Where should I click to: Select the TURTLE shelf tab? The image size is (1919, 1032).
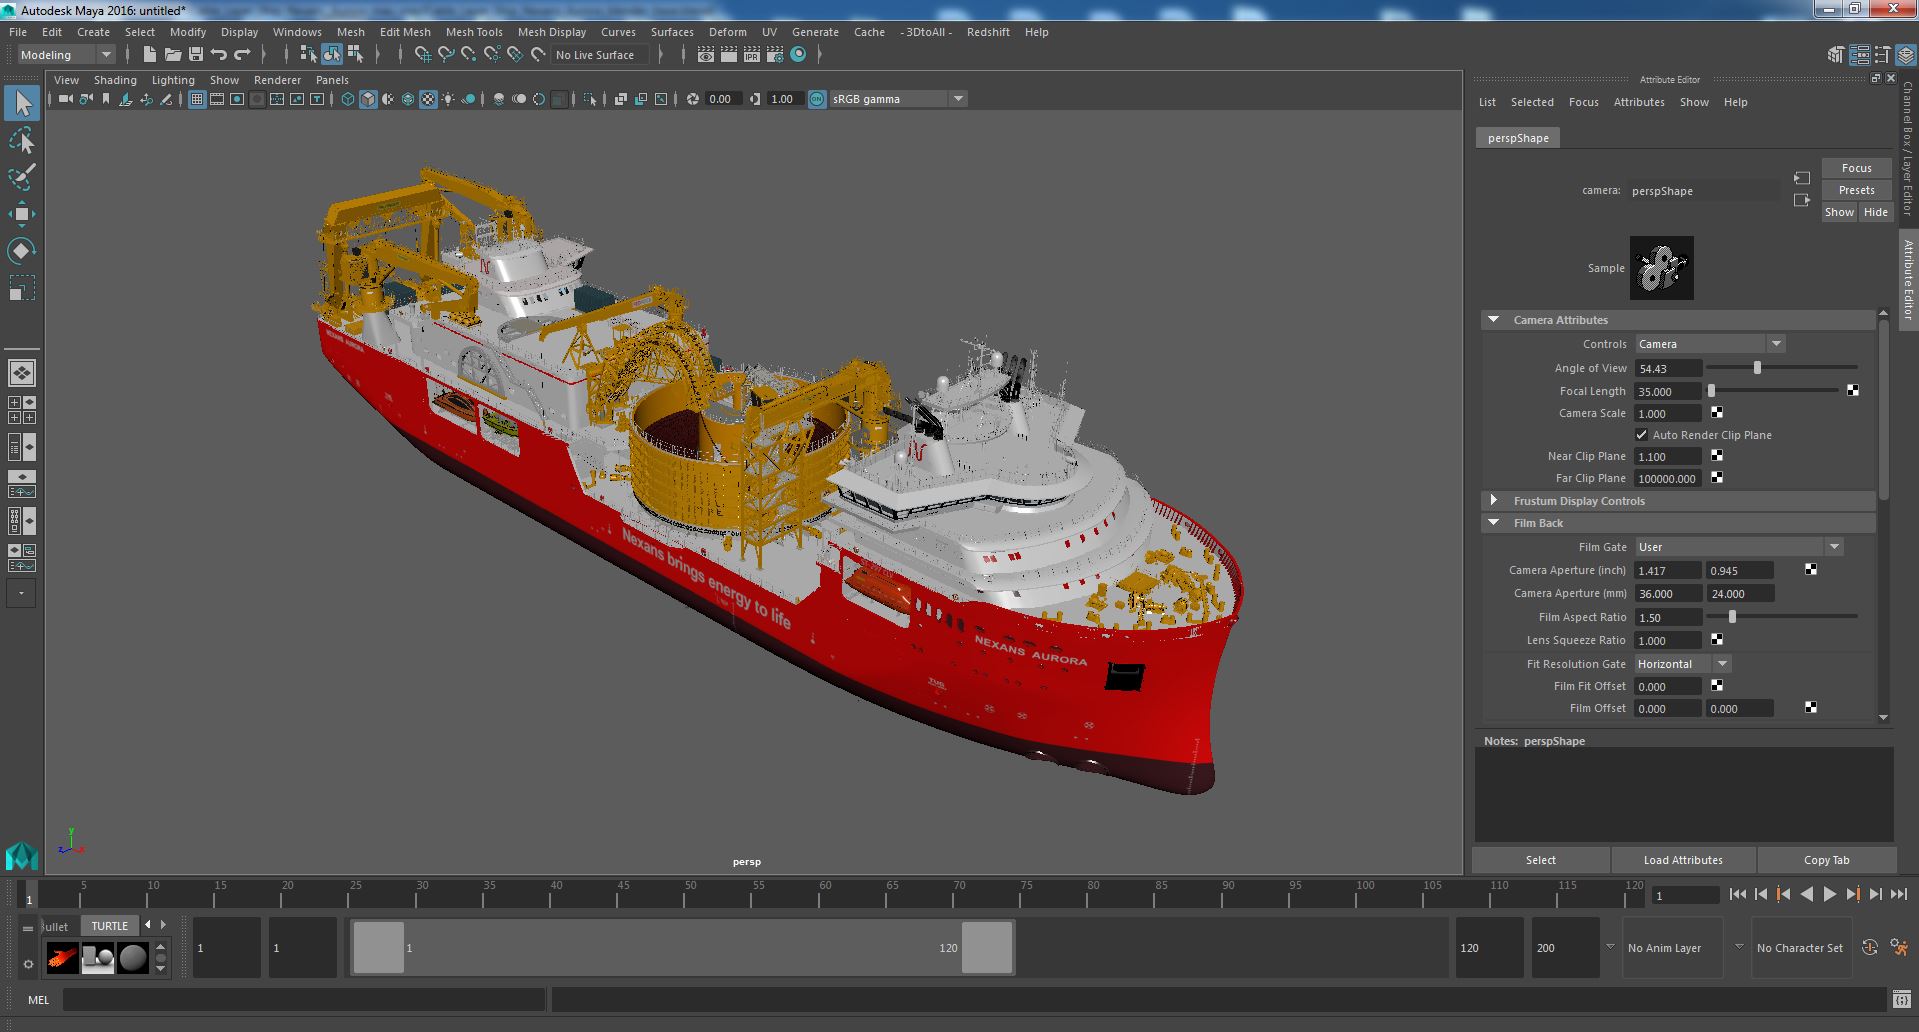coord(110,926)
